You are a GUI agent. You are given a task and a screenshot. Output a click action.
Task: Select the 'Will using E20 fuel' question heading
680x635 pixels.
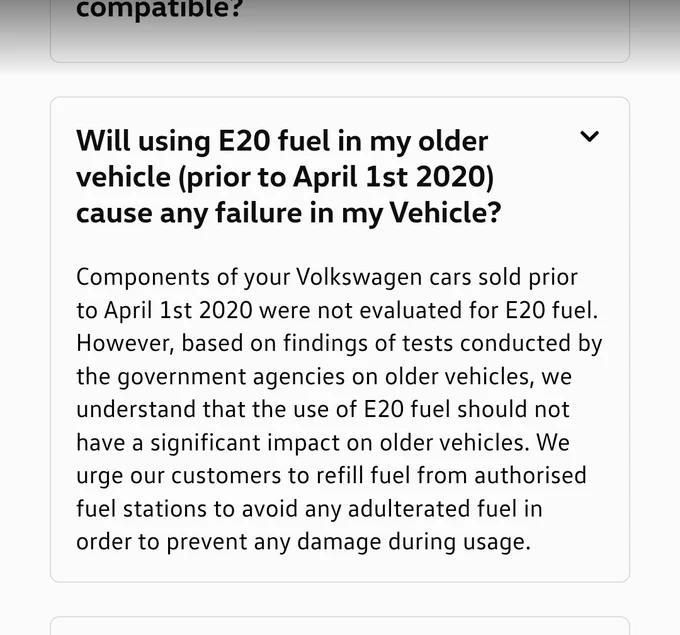pyautogui.click(x=288, y=177)
